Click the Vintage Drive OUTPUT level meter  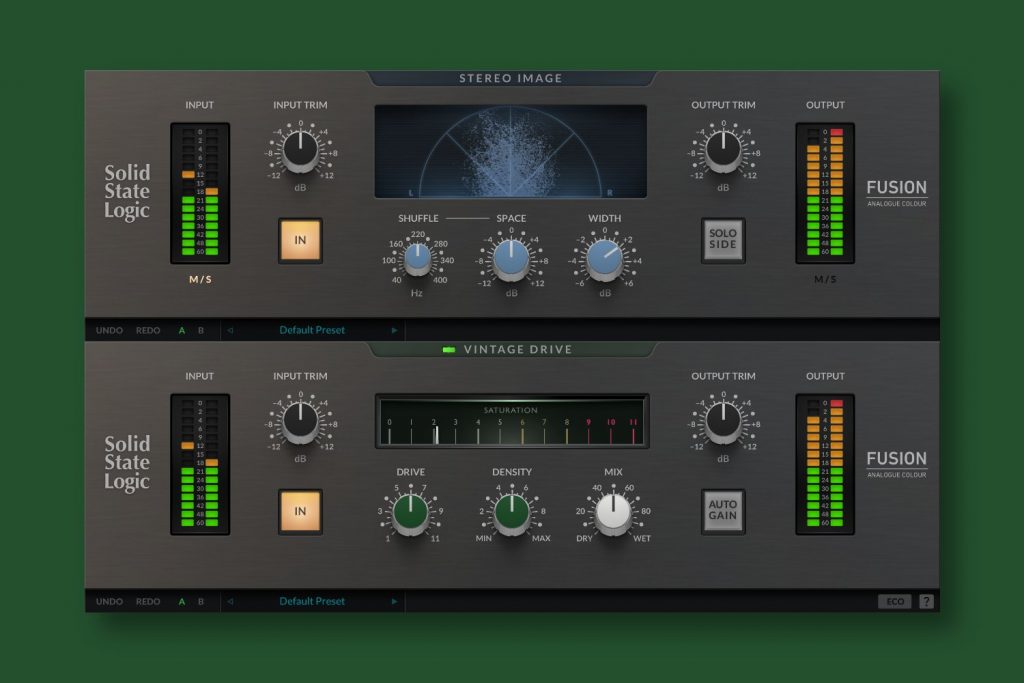[825, 464]
